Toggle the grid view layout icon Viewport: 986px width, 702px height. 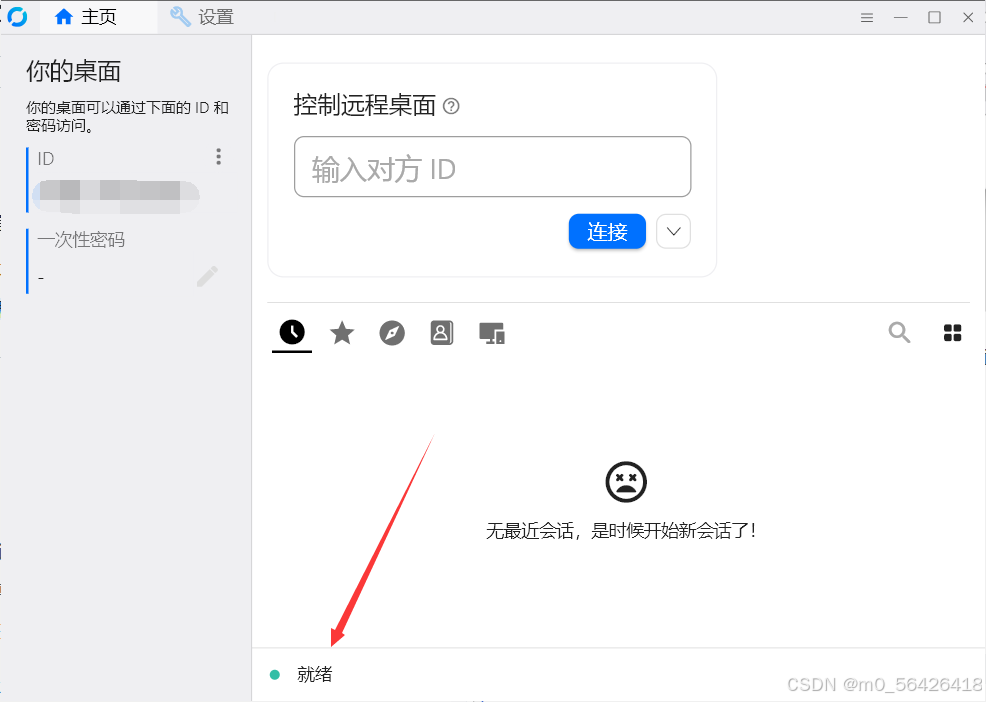click(952, 333)
